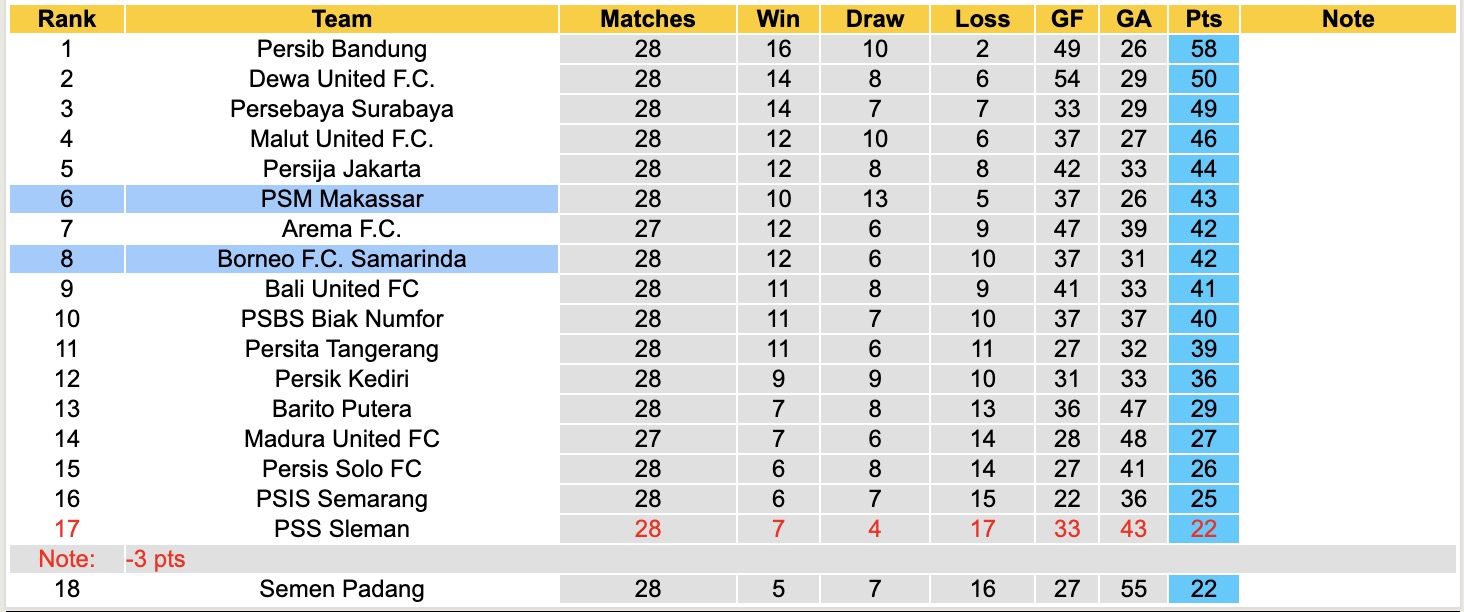Image resolution: width=1464 pixels, height=612 pixels.
Task: Click the Rank column header
Action: [x=67, y=19]
